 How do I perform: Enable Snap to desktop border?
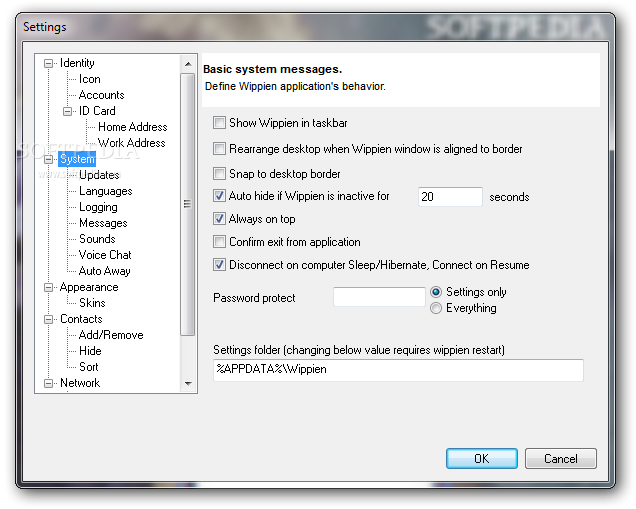219,174
